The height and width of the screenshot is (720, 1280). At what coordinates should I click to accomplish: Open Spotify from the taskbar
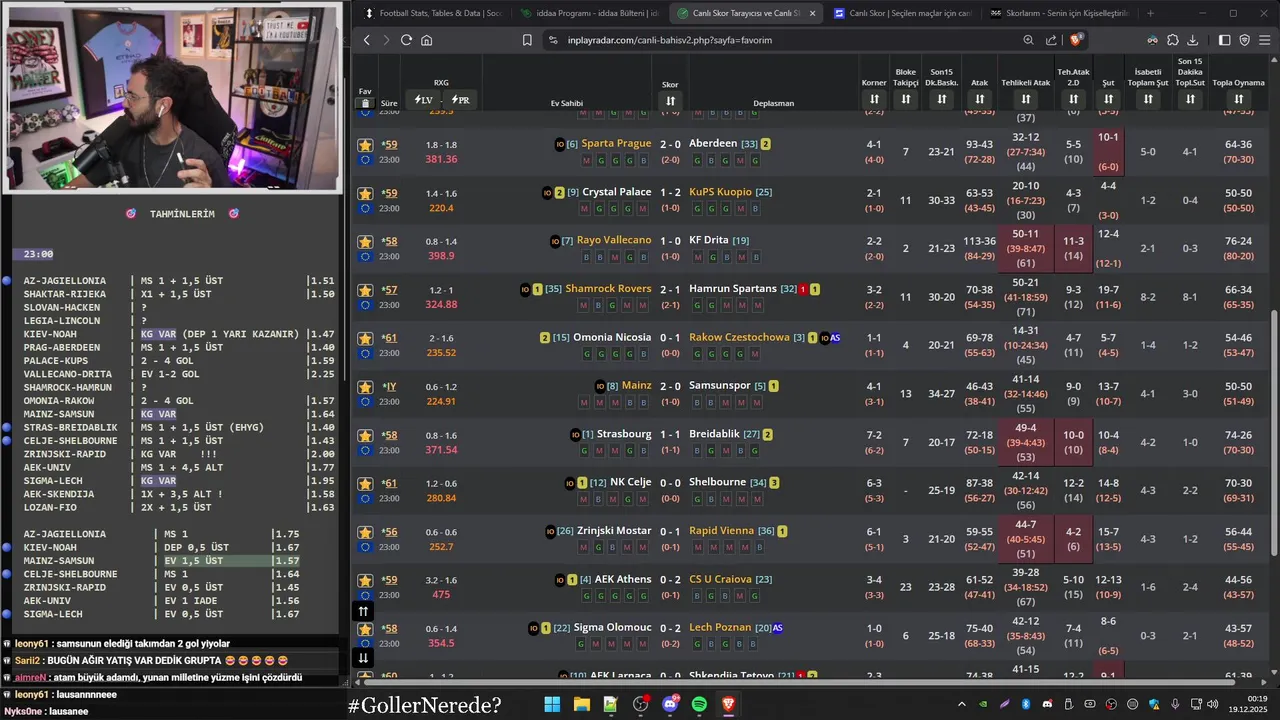699,705
